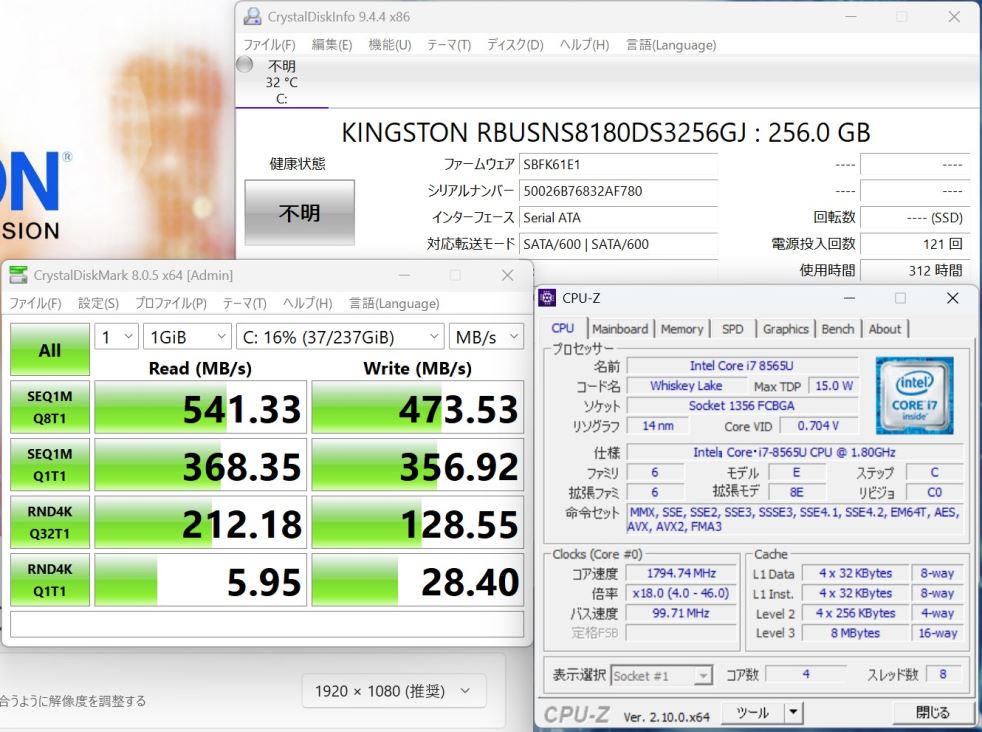The image size is (982, 732).
Task: Open the drive dropdown showing C: 16%
Action: point(340,337)
